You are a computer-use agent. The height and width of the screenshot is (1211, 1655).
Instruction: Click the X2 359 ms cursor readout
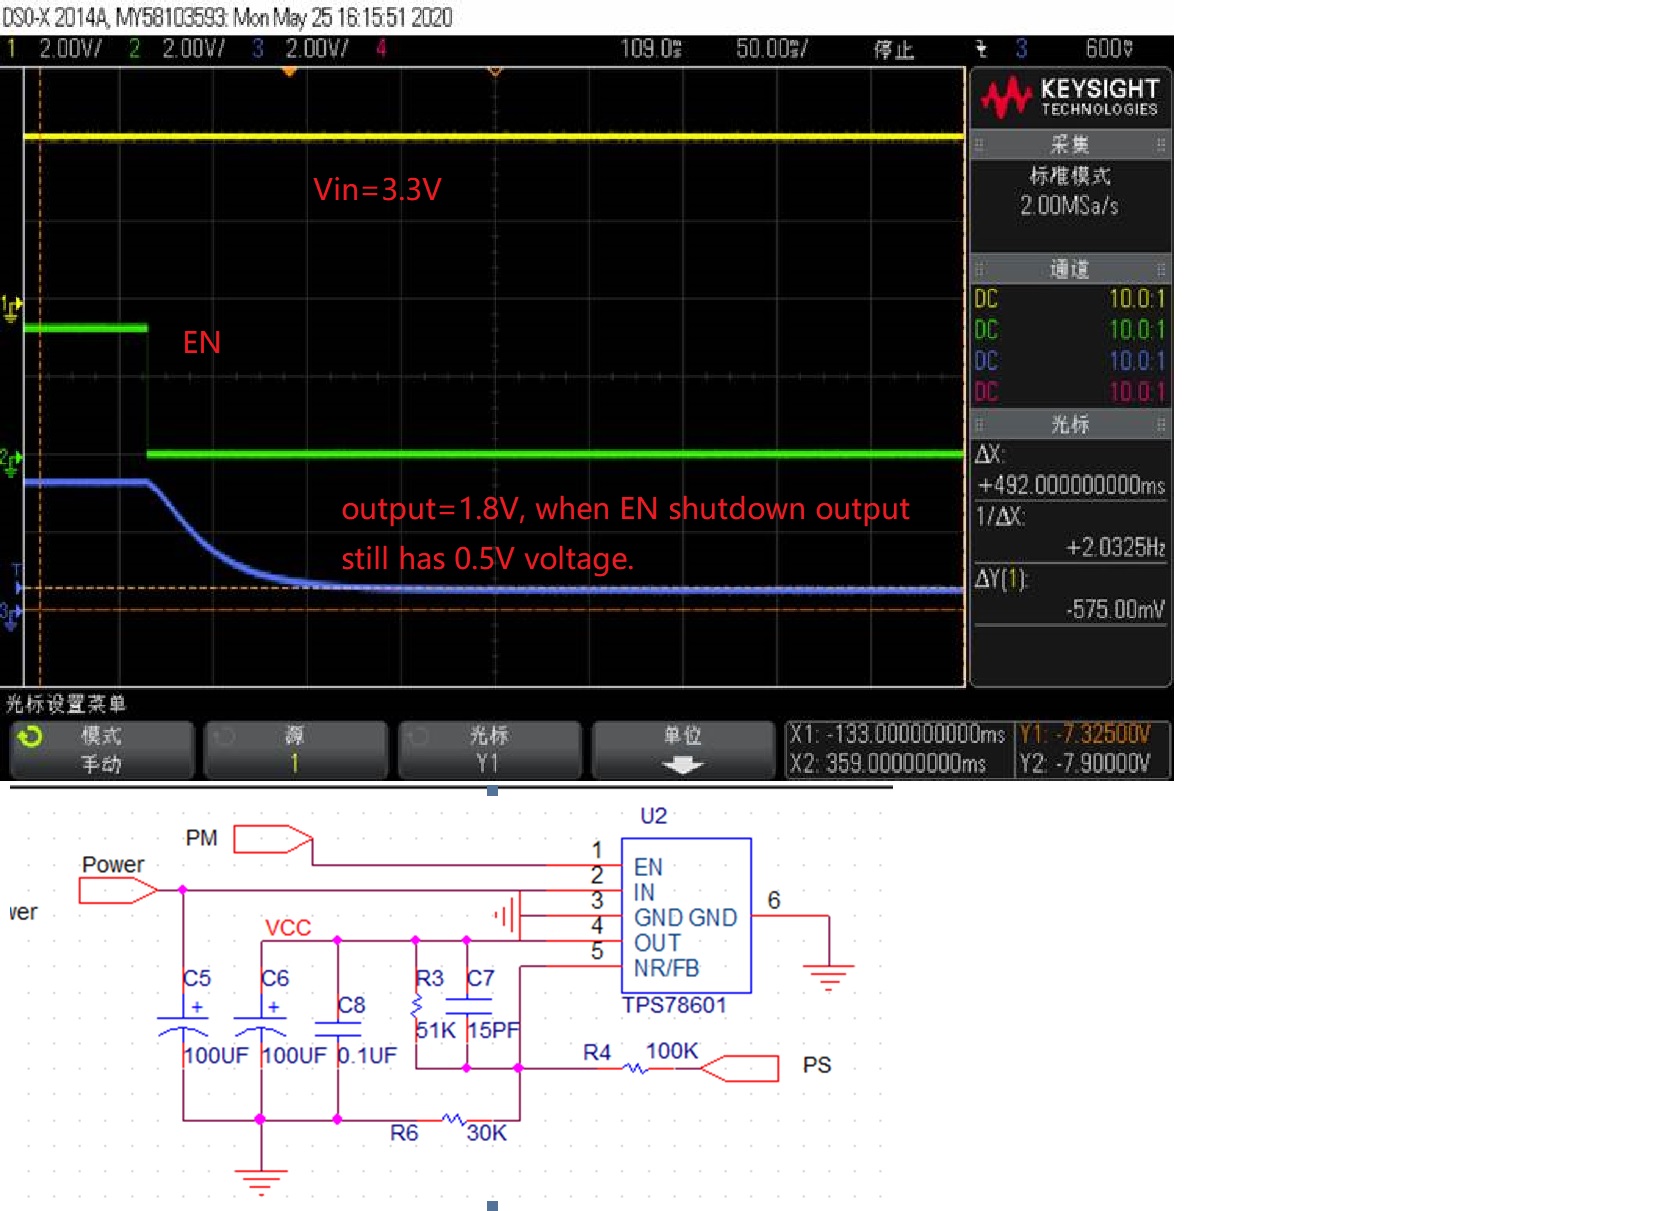[x=888, y=764]
